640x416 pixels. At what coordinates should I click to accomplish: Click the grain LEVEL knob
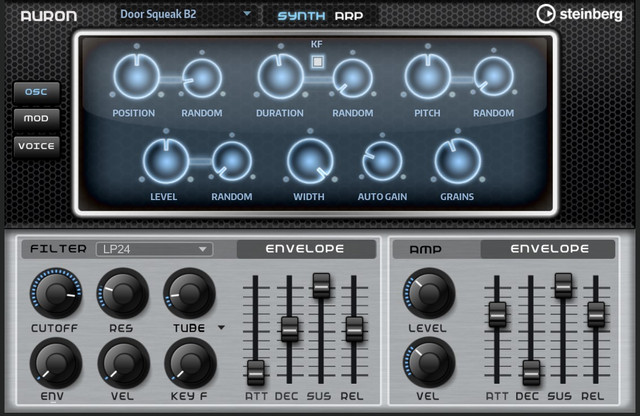166,161
